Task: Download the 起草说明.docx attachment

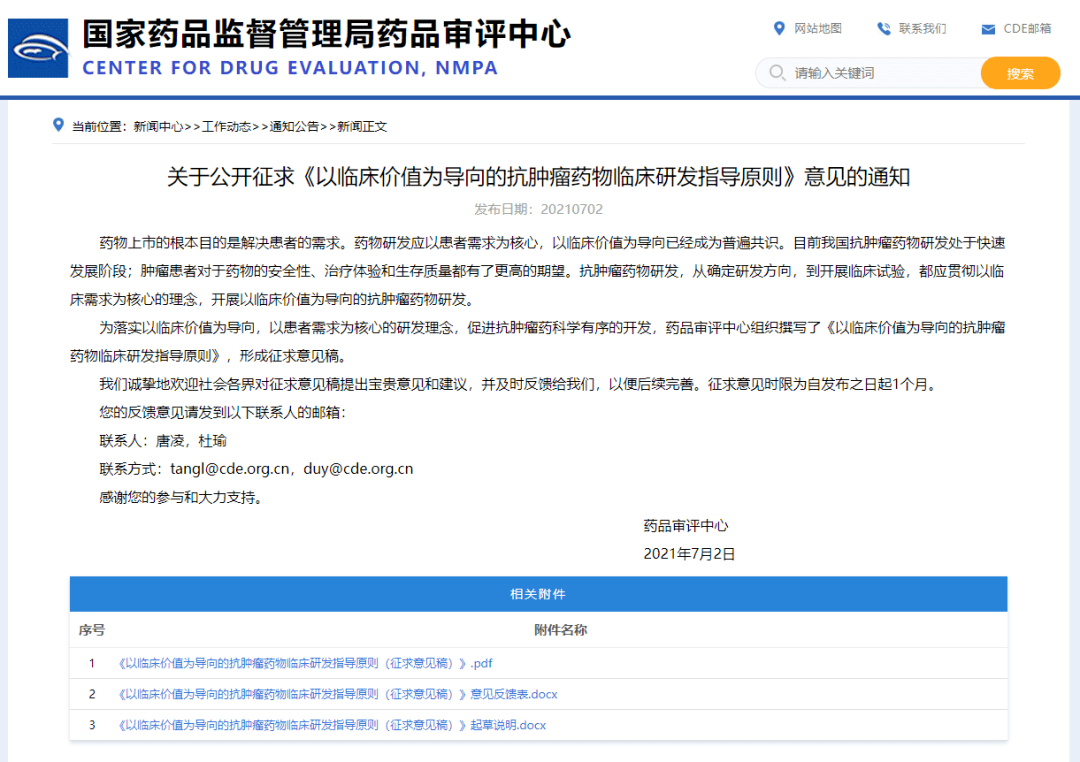Action: point(332,725)
